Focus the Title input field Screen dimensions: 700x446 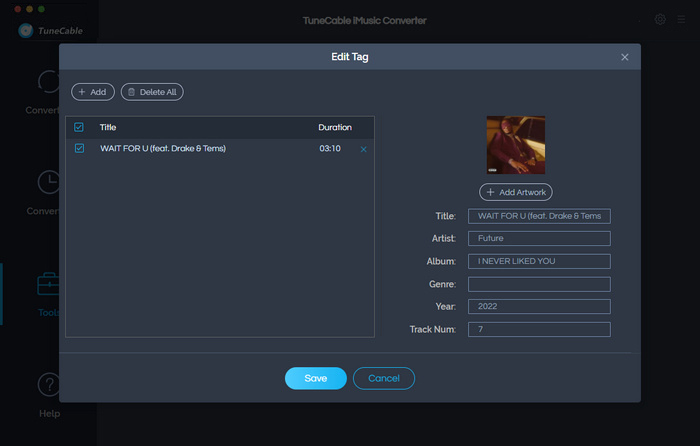click(539, 216)
